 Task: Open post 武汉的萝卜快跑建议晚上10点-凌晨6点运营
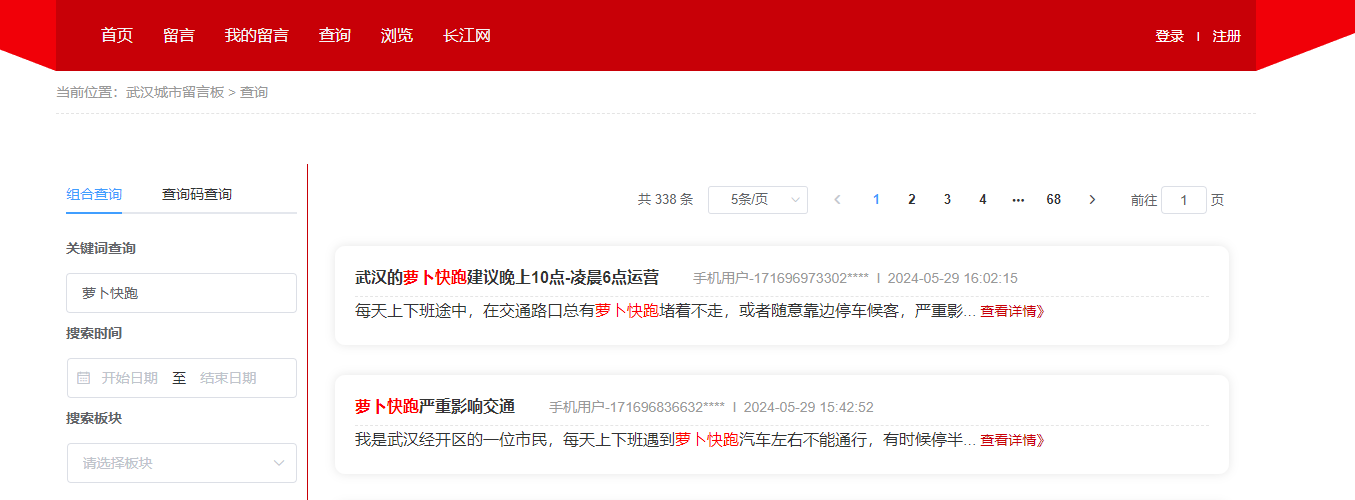(507, 278)
